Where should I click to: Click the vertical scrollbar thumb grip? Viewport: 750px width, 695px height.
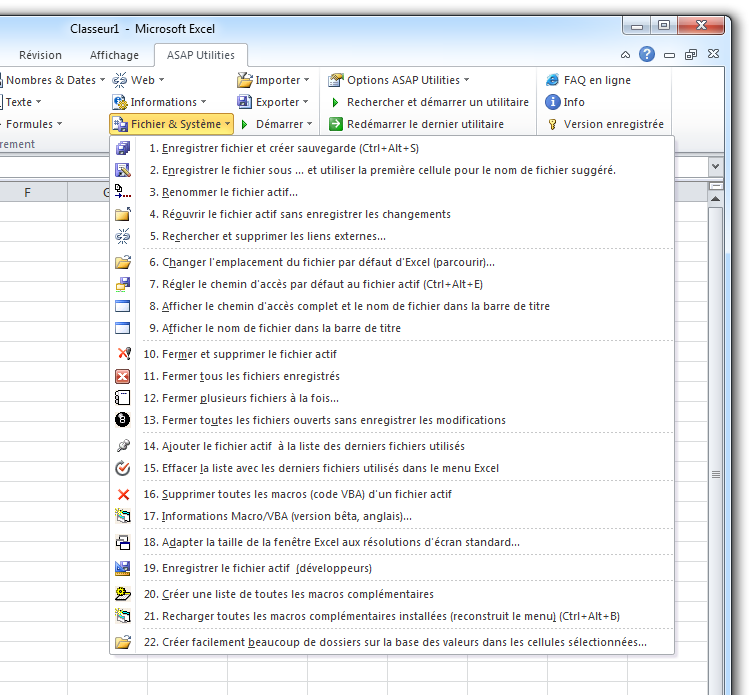pyautogui.click(x=716, y=474)
